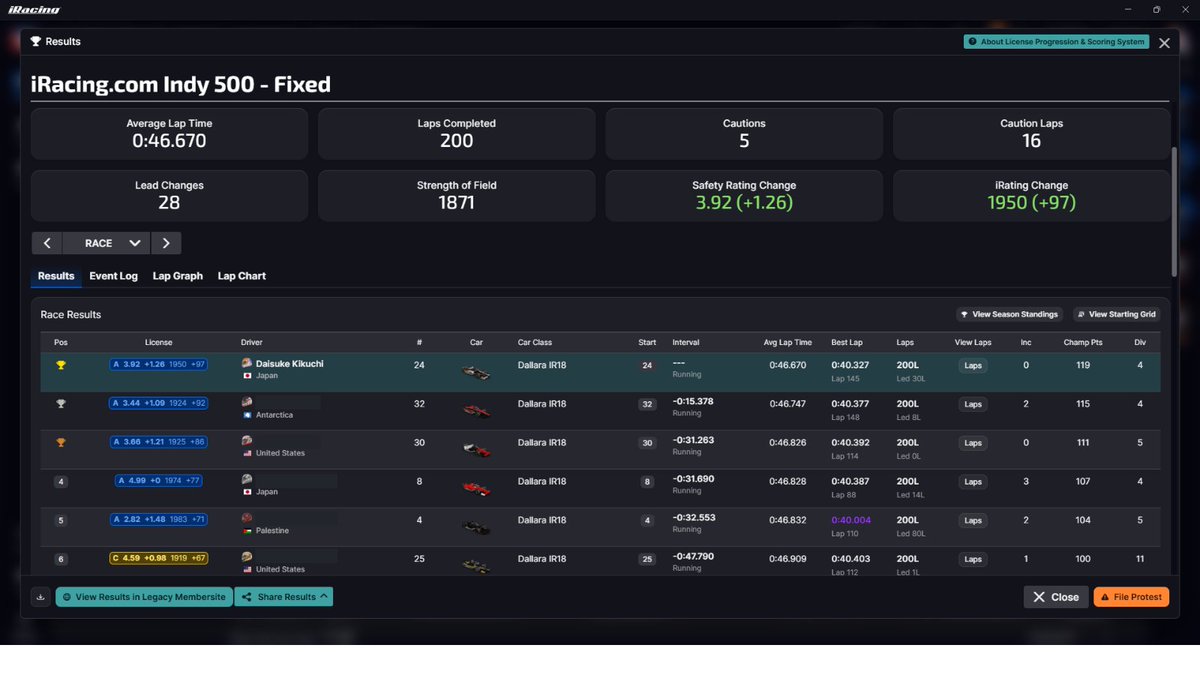This screenshot has width=1200, height=675.
Task: Click the iRacing logo in title bar
Action: pyautogui.click(x=34, y=9)
